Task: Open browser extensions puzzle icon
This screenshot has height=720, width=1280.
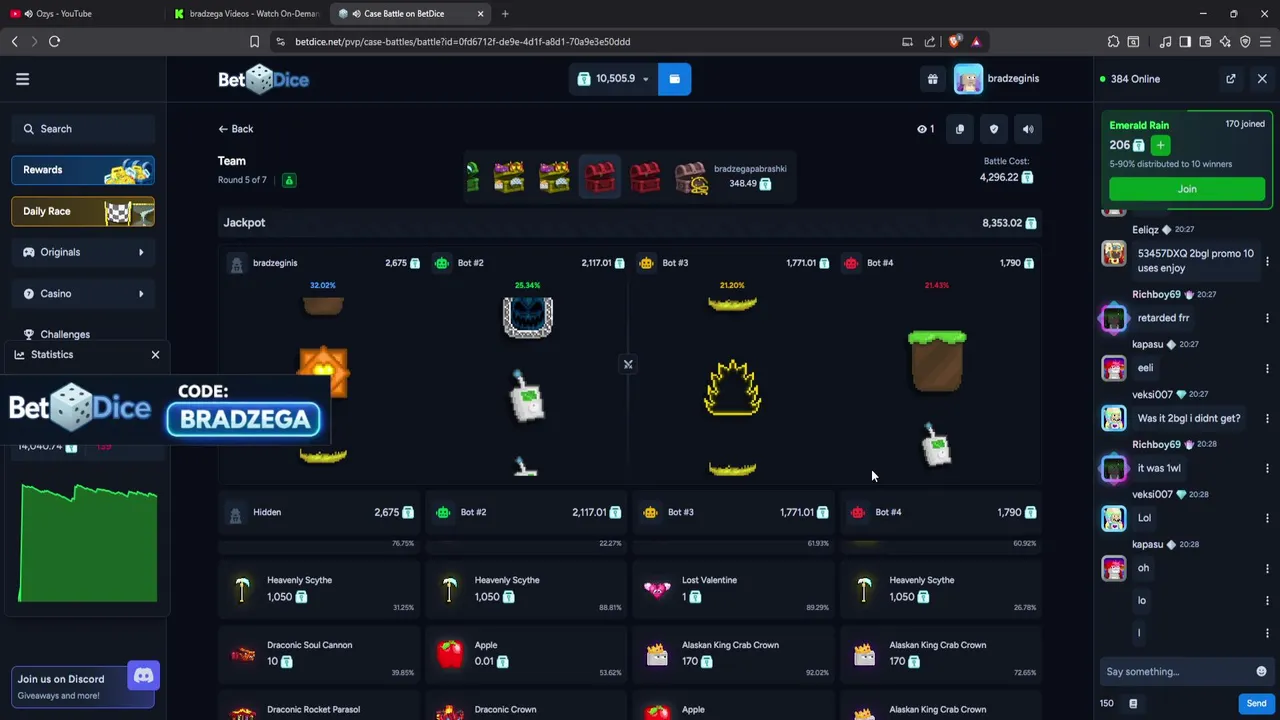Action: (x=1113, y=42)
